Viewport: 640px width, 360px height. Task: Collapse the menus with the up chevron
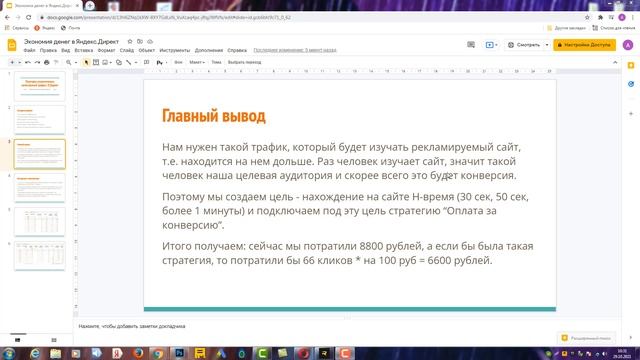point(615,62)
